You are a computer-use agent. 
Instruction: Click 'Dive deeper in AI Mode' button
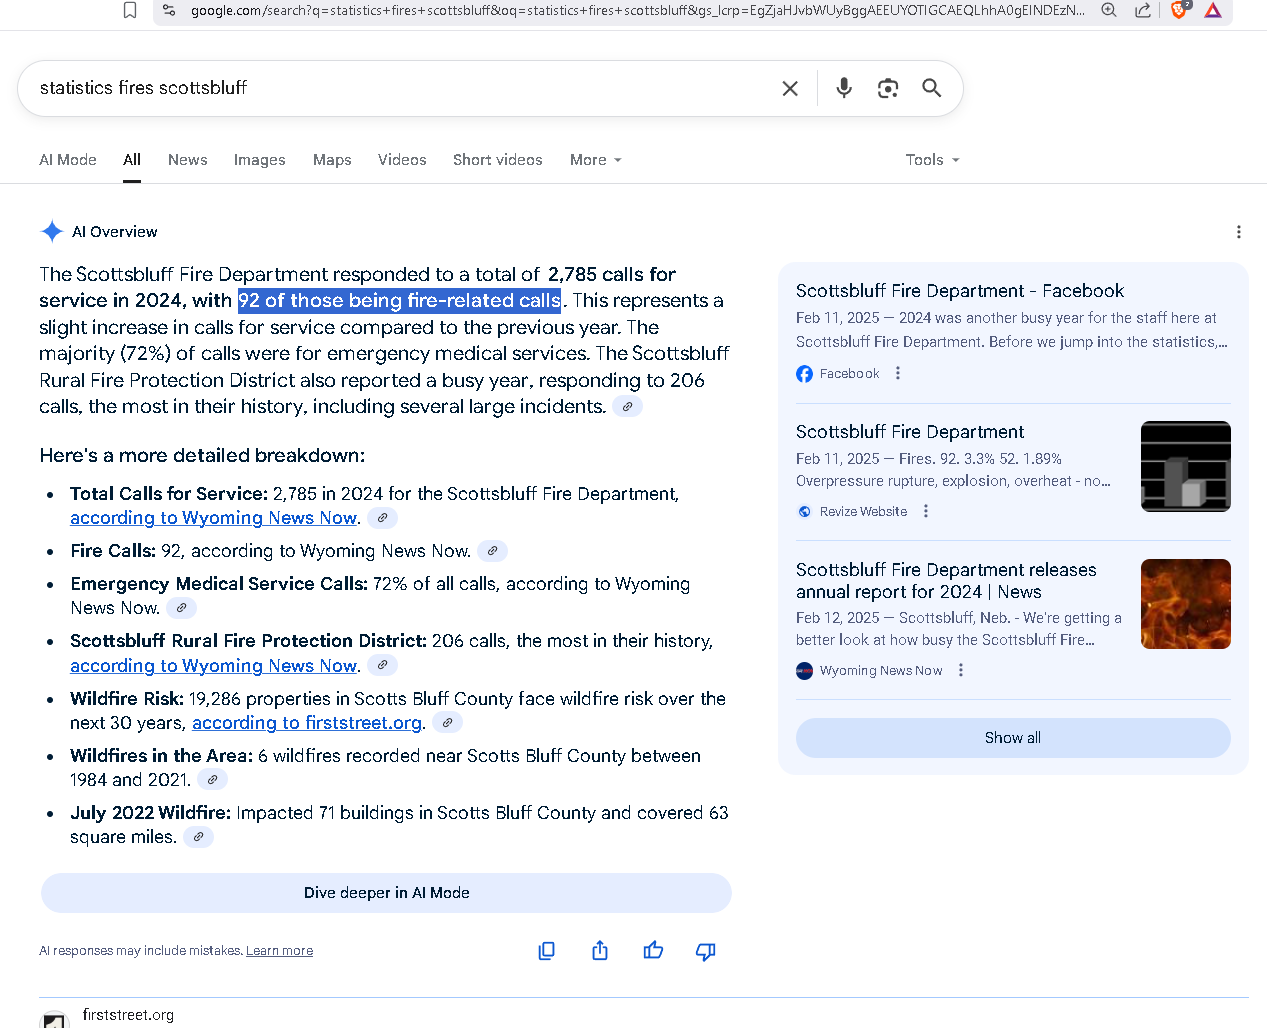tap(386, 893)
